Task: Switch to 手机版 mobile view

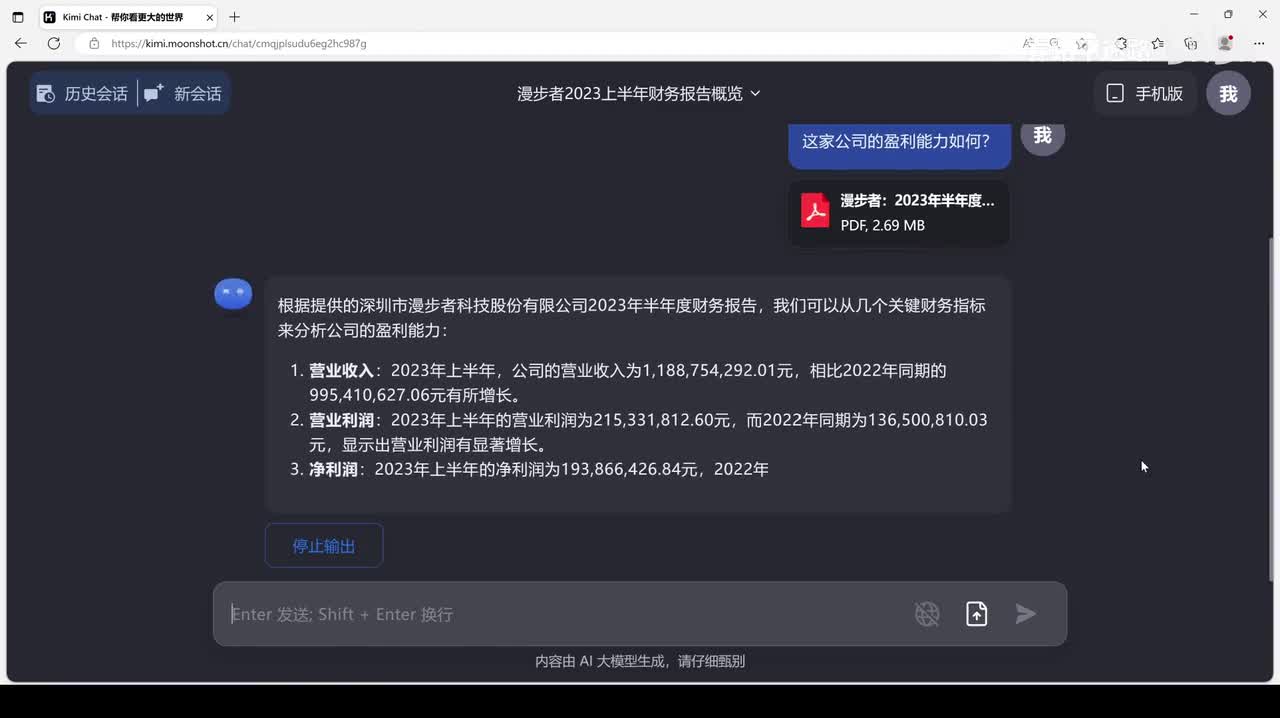Action: [1144, 94]
